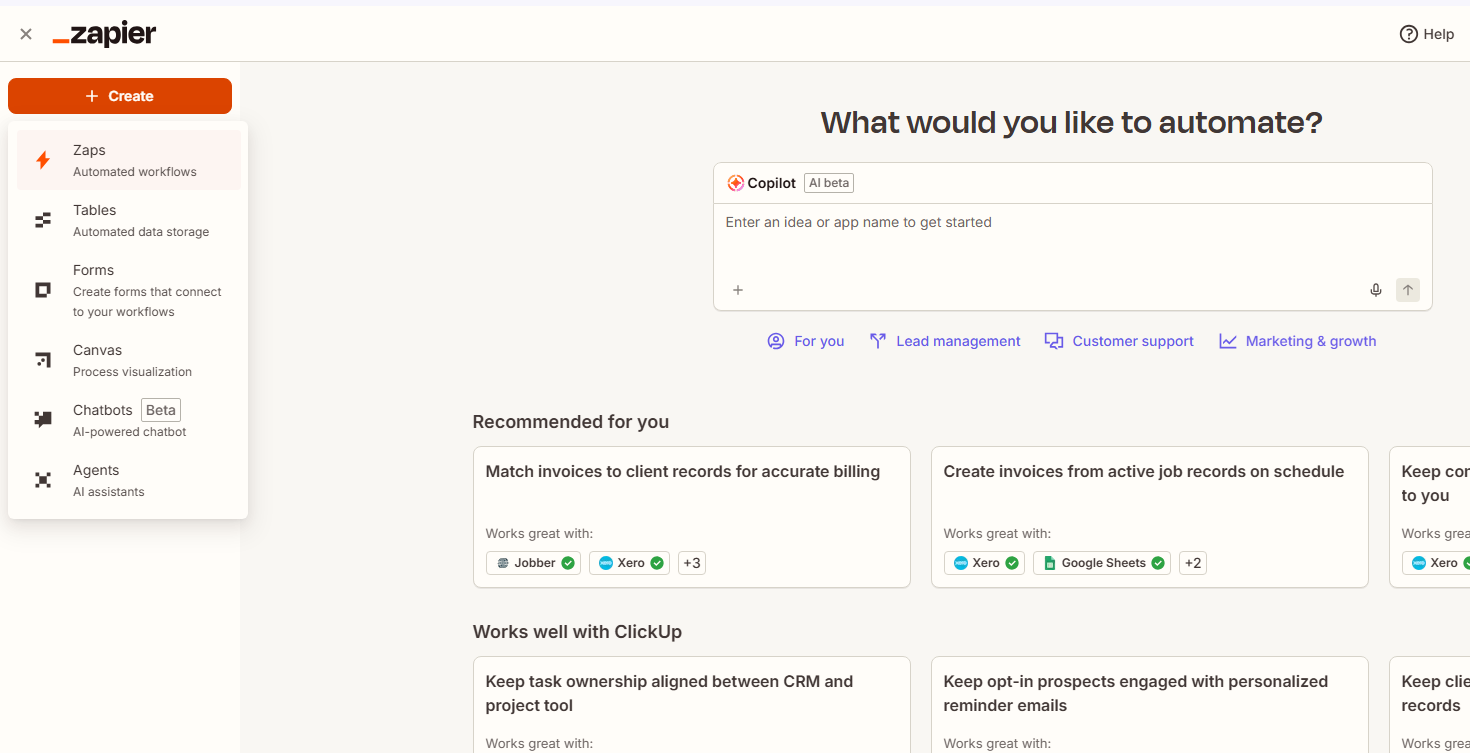
Task: Click the Canvas process visualization icon
Action: (x=43, y=360)
